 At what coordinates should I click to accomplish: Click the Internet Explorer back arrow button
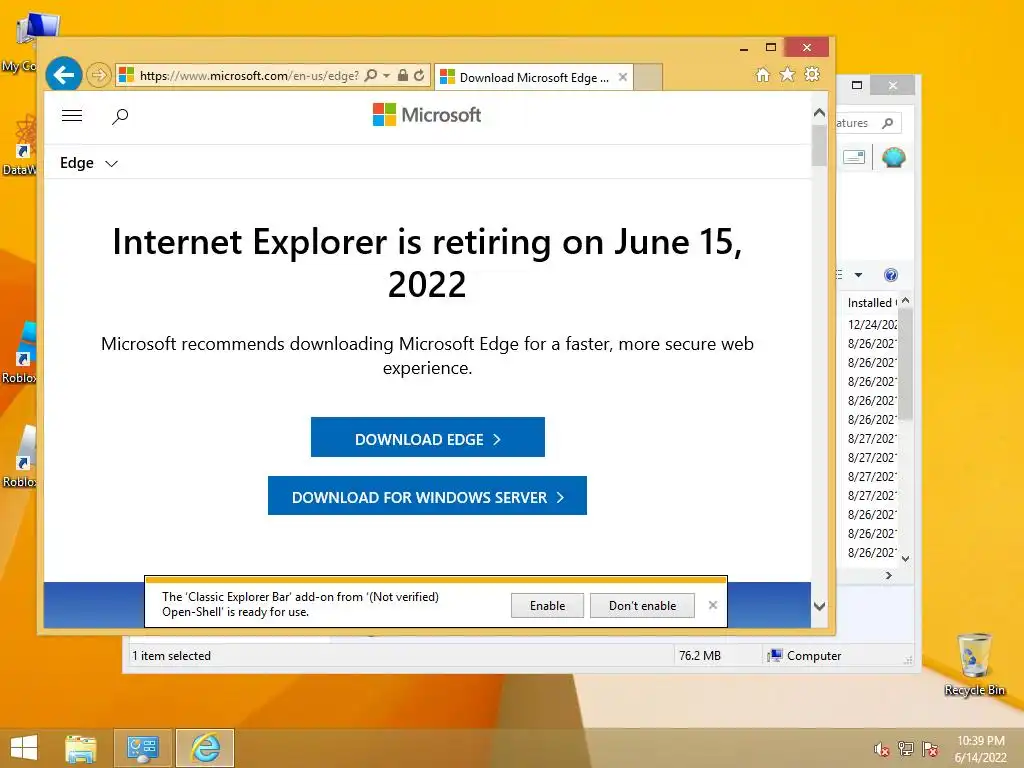[64, 75]
